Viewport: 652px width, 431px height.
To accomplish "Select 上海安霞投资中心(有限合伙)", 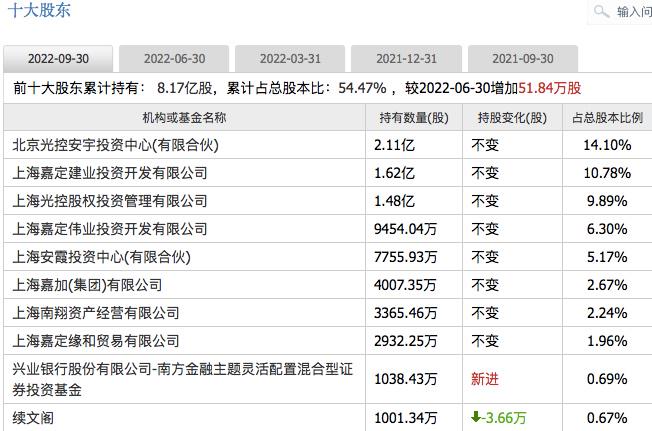I will [x=101, y=257].
